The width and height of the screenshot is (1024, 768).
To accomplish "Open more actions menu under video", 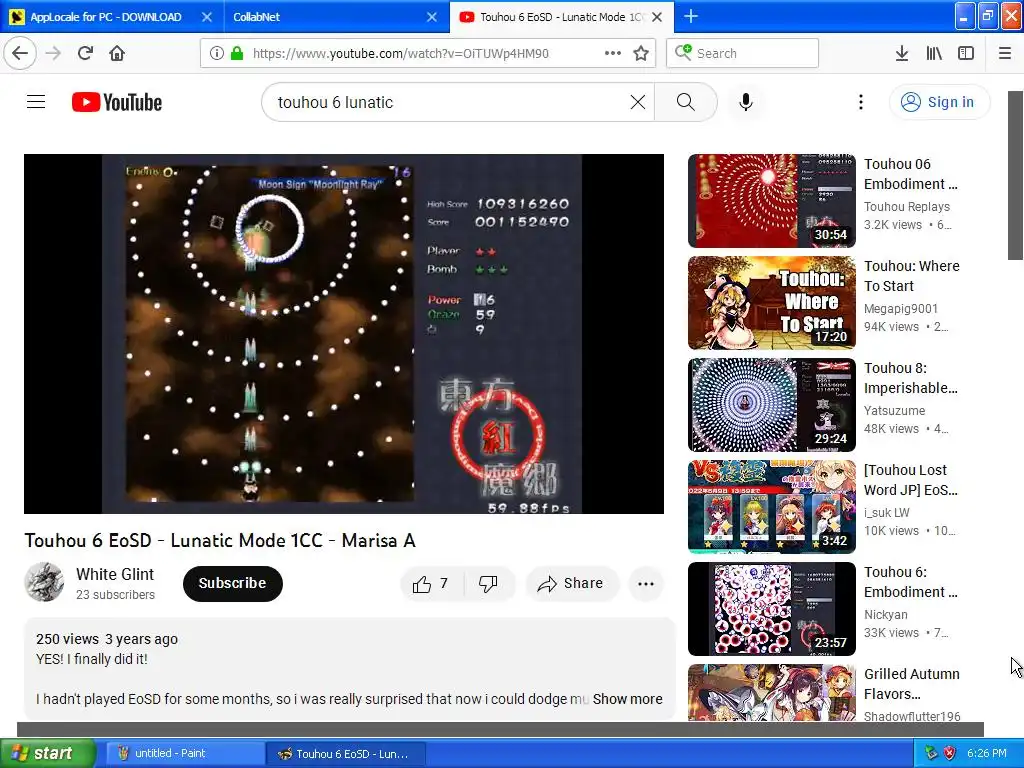I will 646,584.
